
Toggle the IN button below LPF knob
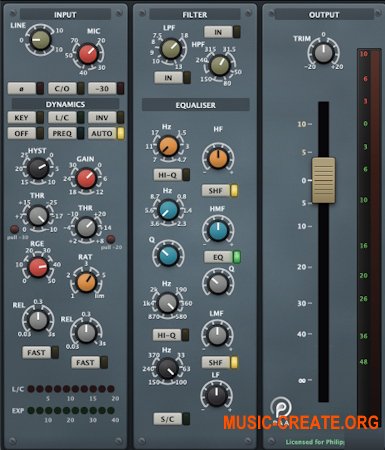[173, 78]
